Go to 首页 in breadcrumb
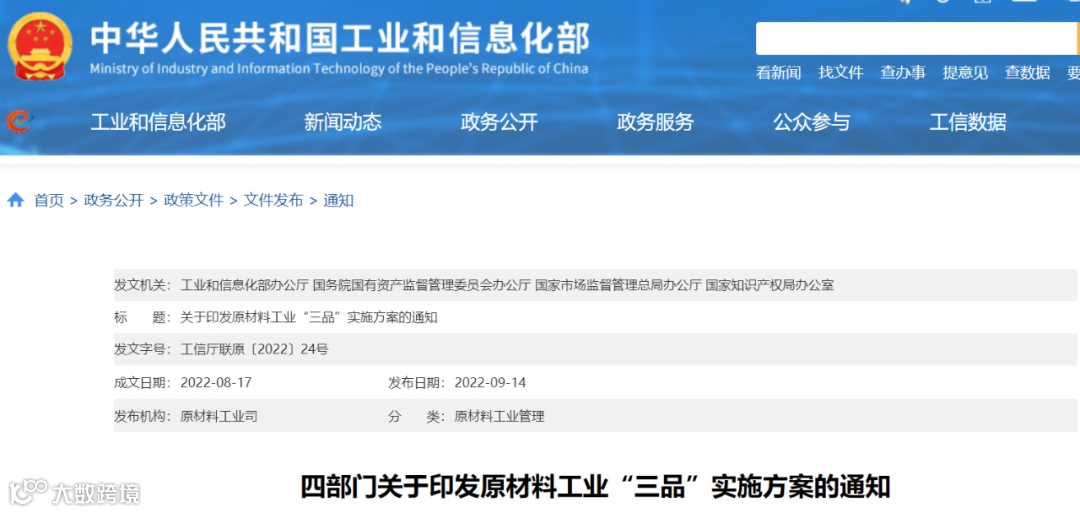Image resolution: width=1080 pixels, height=513 pixels. [x=49, y=200]
